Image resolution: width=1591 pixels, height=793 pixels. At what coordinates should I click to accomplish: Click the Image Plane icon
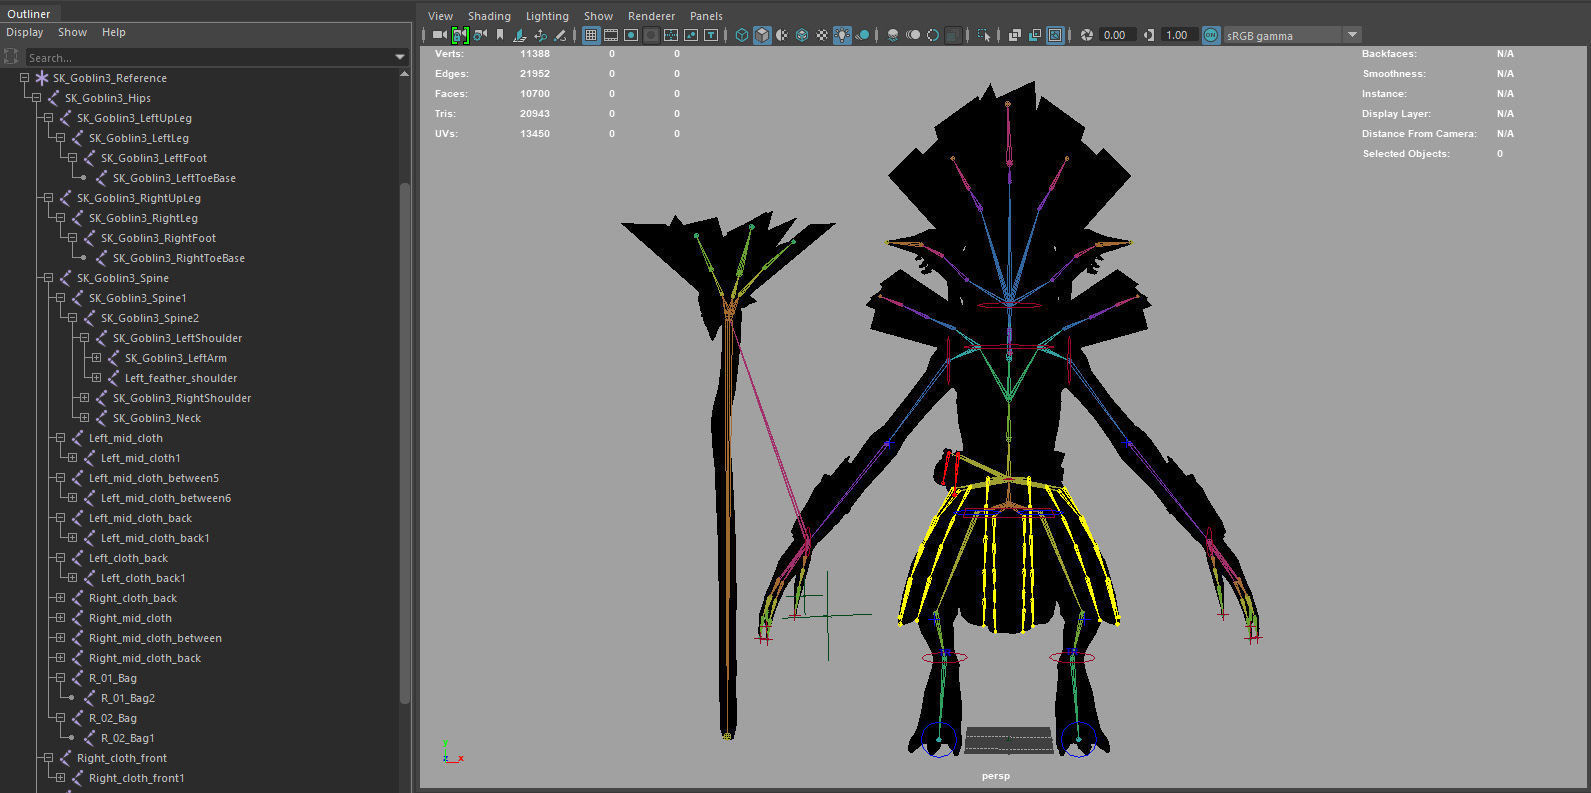520,35
